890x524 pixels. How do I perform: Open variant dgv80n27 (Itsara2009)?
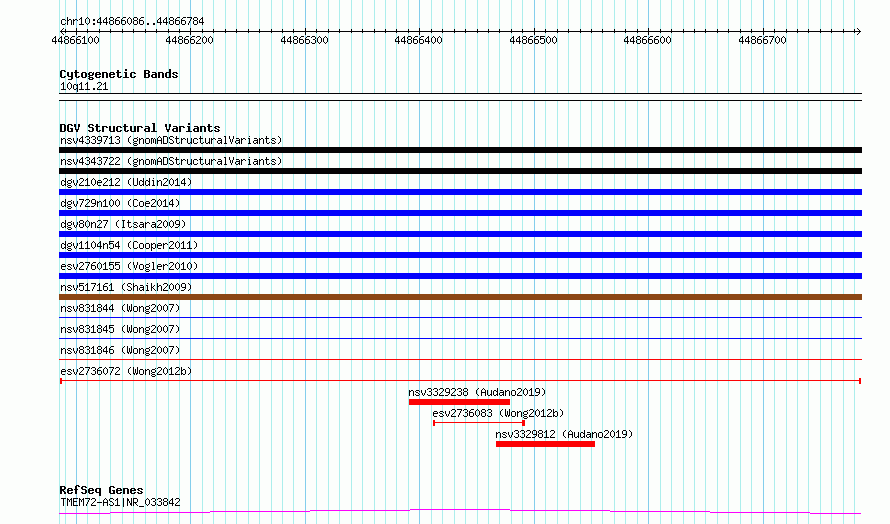123,224
